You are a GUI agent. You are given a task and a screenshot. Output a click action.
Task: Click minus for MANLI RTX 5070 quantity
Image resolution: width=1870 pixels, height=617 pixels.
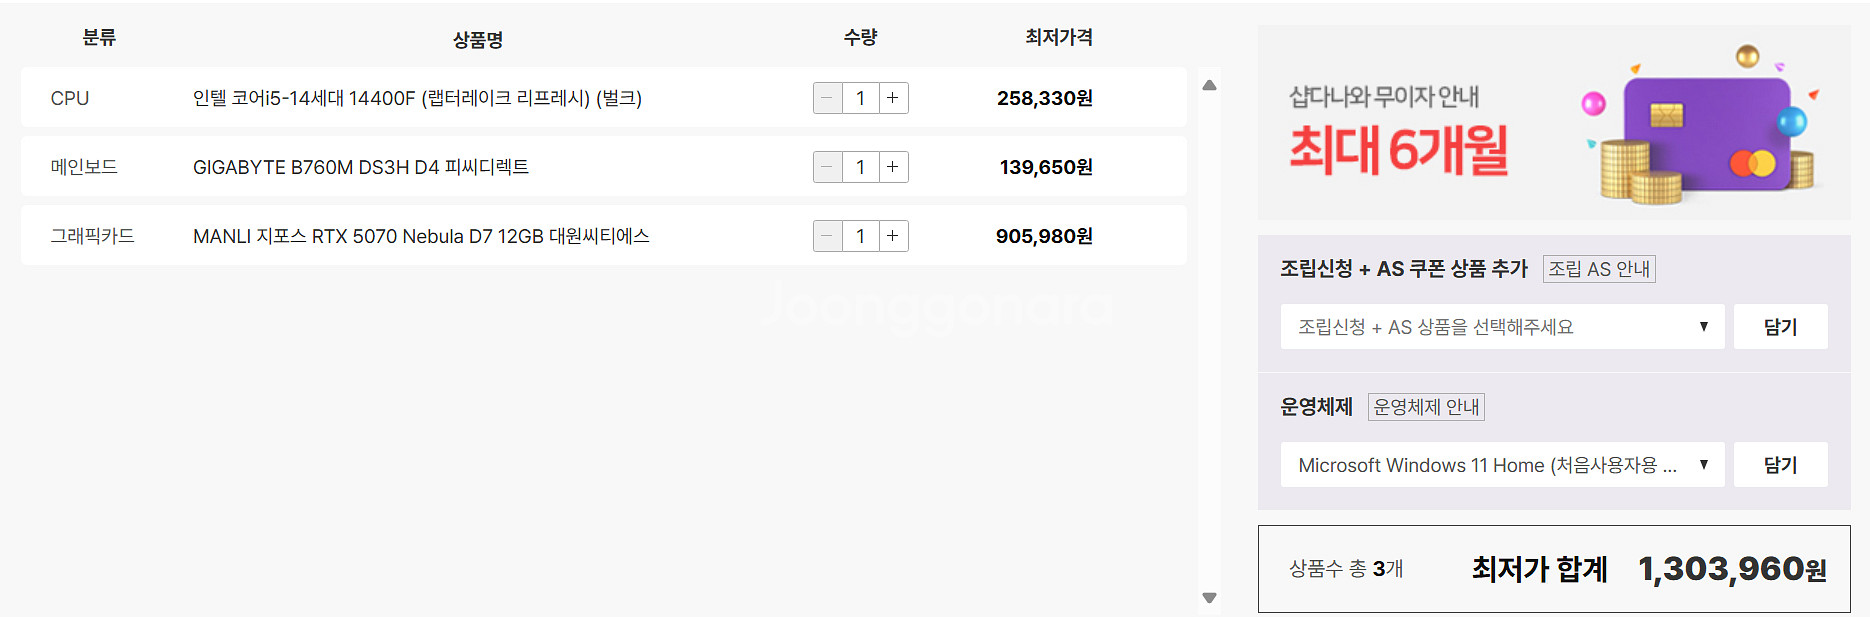tap(827, 236)
